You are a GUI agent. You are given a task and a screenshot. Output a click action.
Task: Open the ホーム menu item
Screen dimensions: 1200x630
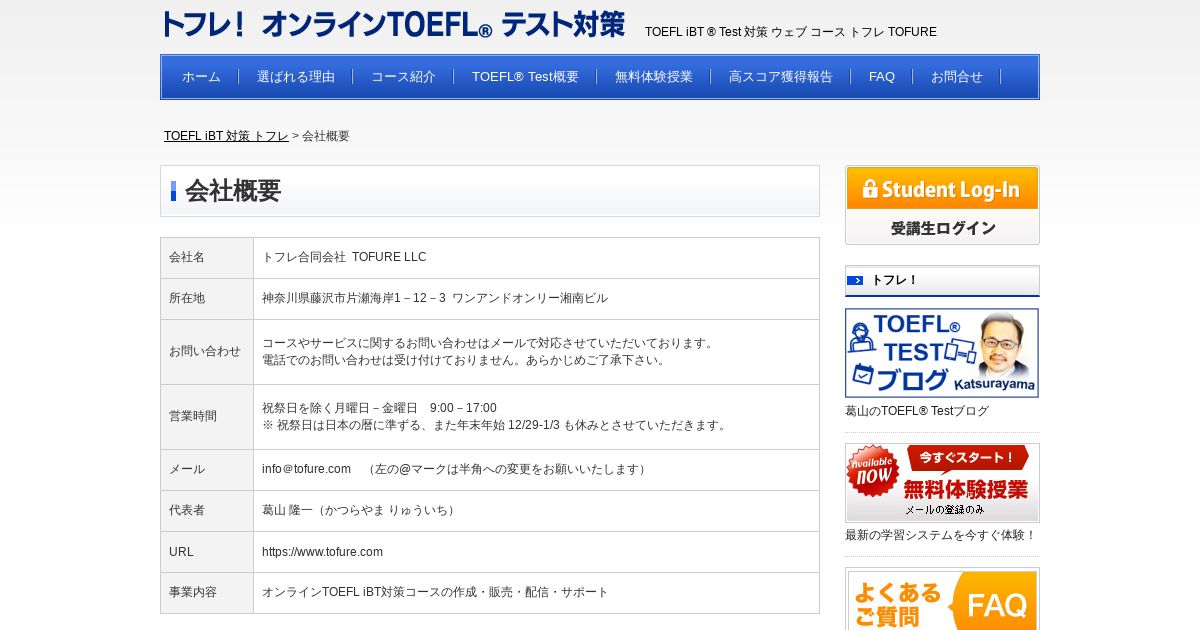click(201, 77)
